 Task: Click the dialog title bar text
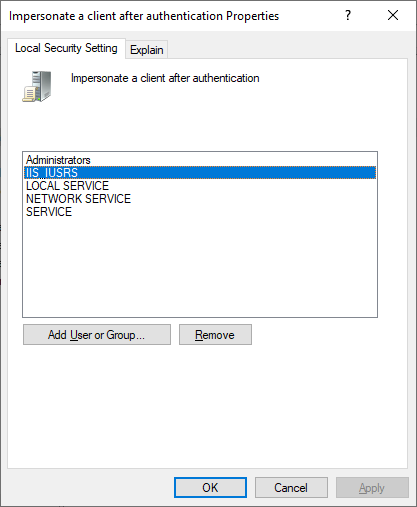(144, 16)
